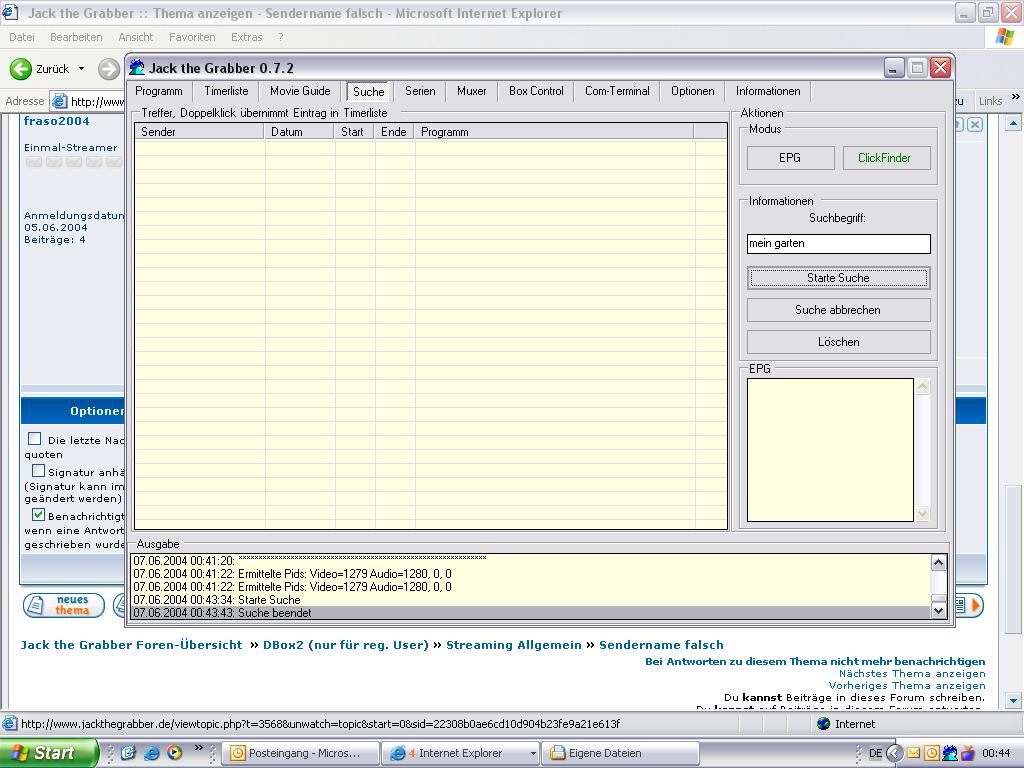The width and height of the screenshot is (1024, 768).
Task: Uncheck the 'Benachrichtigt' reply notification checkbox
Action: click(39, 515)
